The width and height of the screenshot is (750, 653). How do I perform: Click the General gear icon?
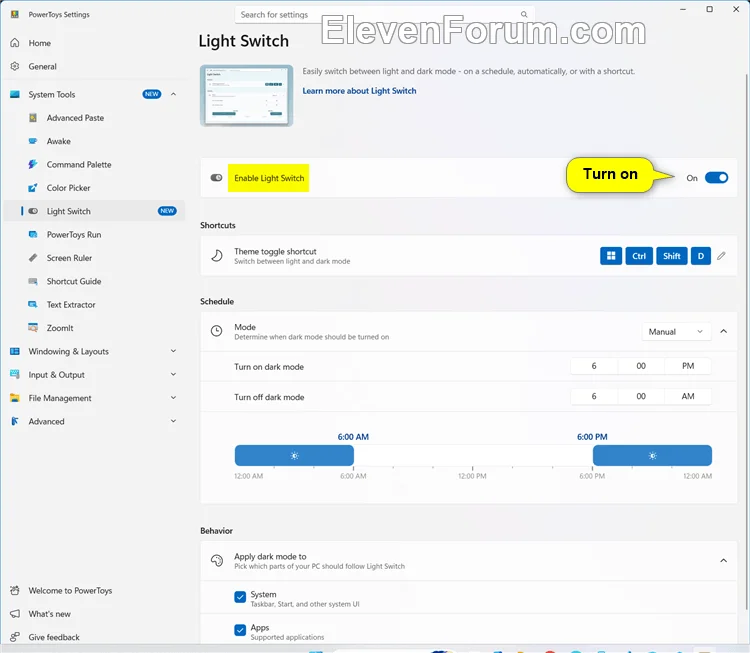15,66
